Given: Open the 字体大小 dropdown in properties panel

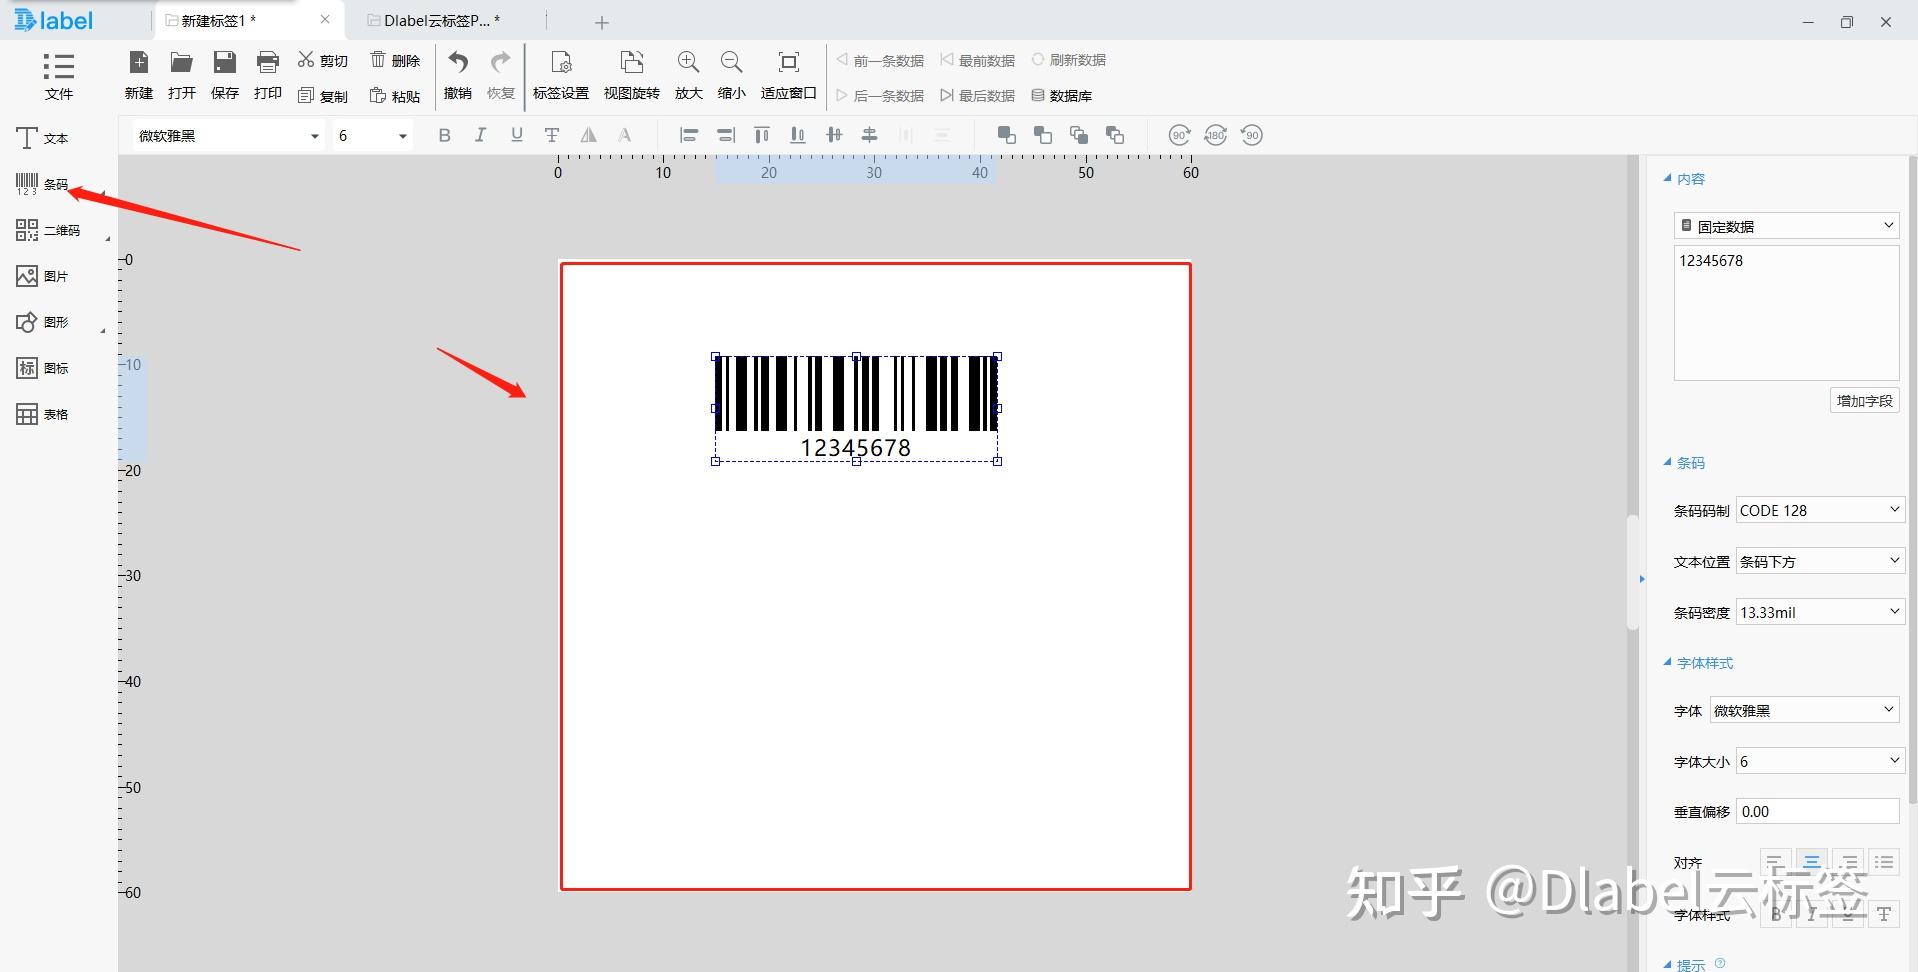Looking at the screenshot, I should coord(1820,761).
